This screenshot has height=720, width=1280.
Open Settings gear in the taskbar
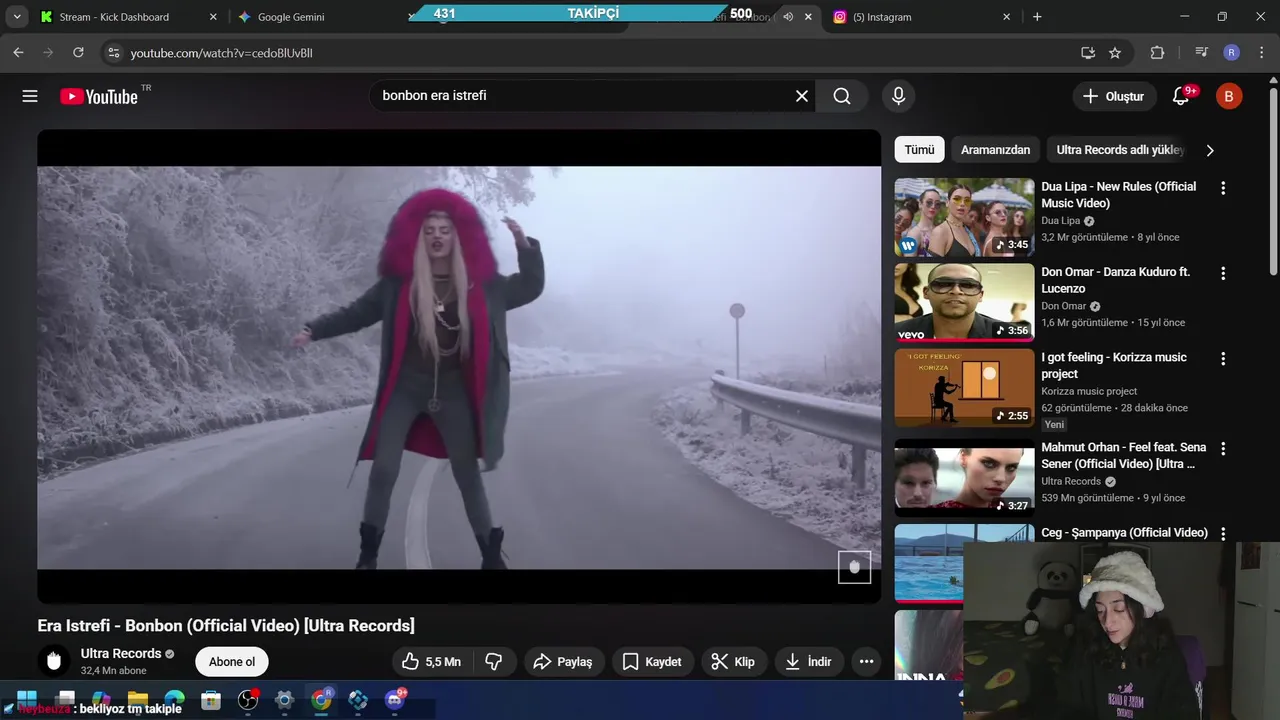click(x=284, y=700)
